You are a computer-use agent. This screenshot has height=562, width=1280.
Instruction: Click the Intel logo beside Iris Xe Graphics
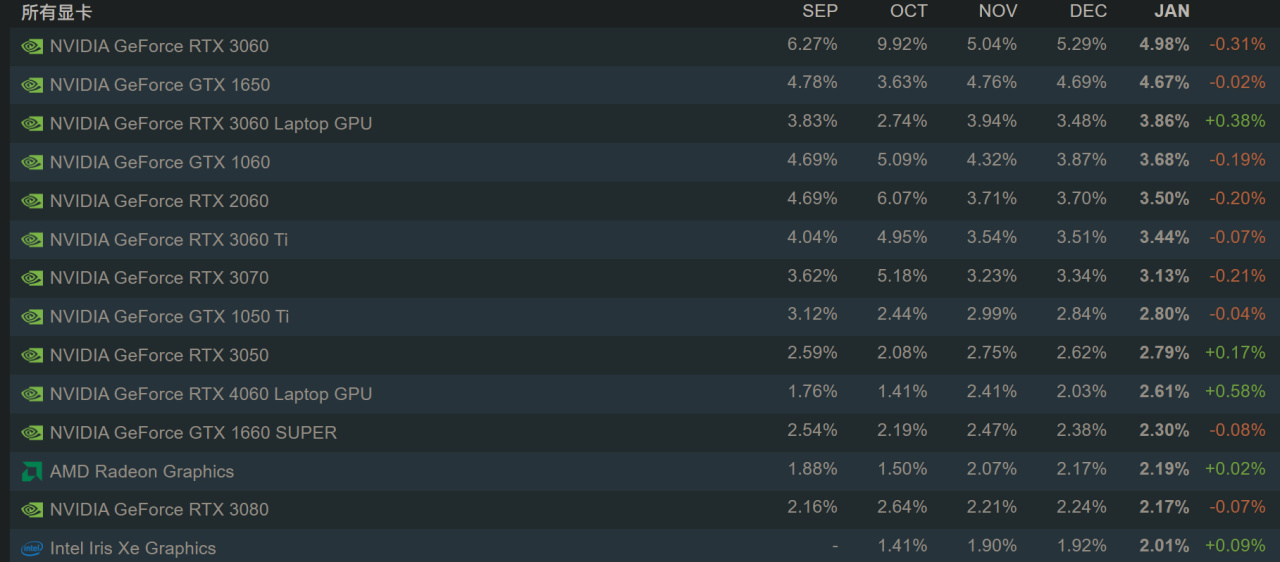32,548
